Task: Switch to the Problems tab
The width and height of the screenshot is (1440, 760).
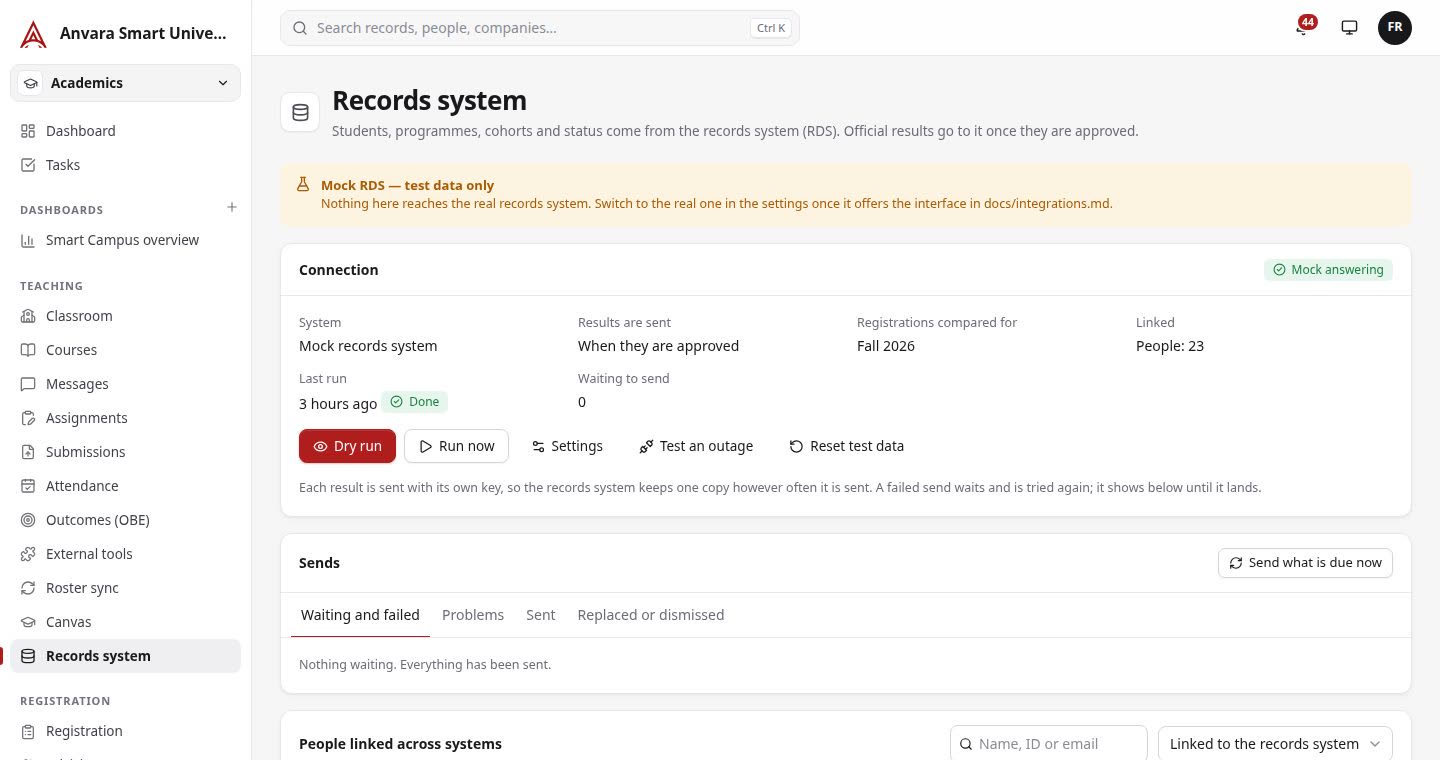Action: (x=473, y=615)
